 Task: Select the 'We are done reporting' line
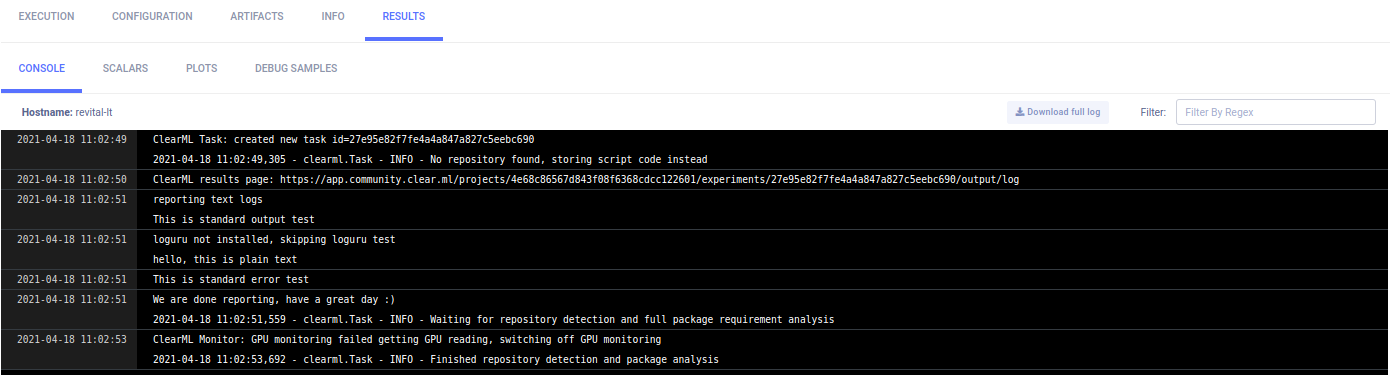tap(274, 300)
